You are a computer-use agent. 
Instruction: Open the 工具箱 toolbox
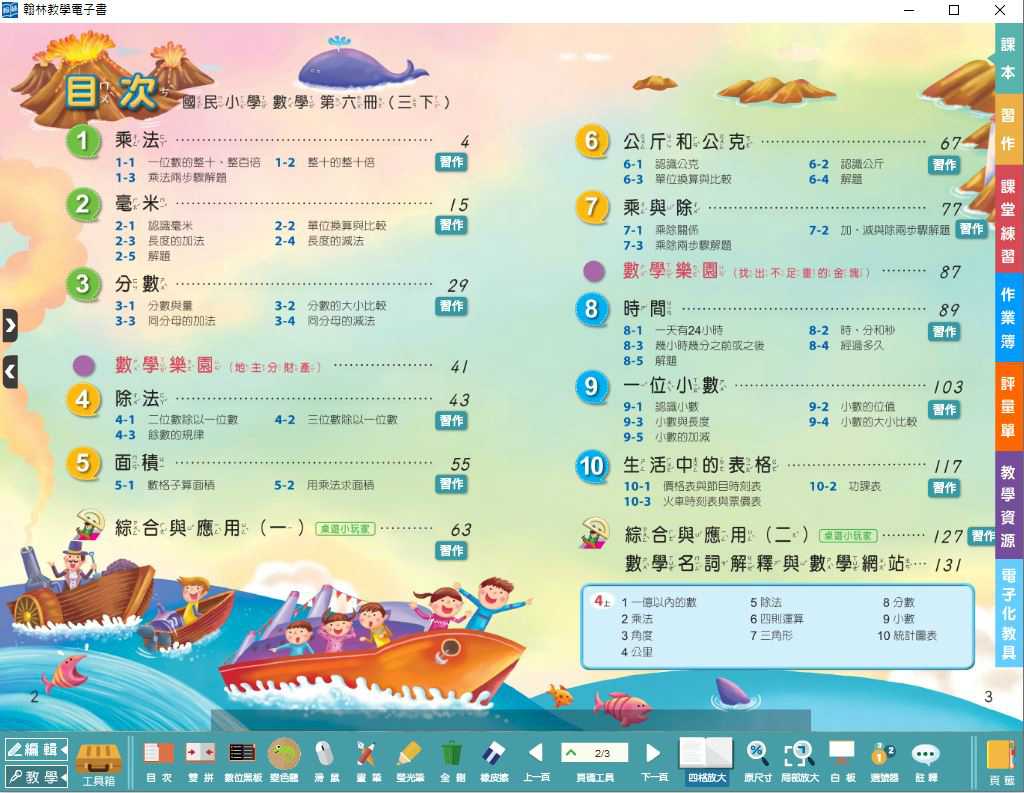pos(99,763)
